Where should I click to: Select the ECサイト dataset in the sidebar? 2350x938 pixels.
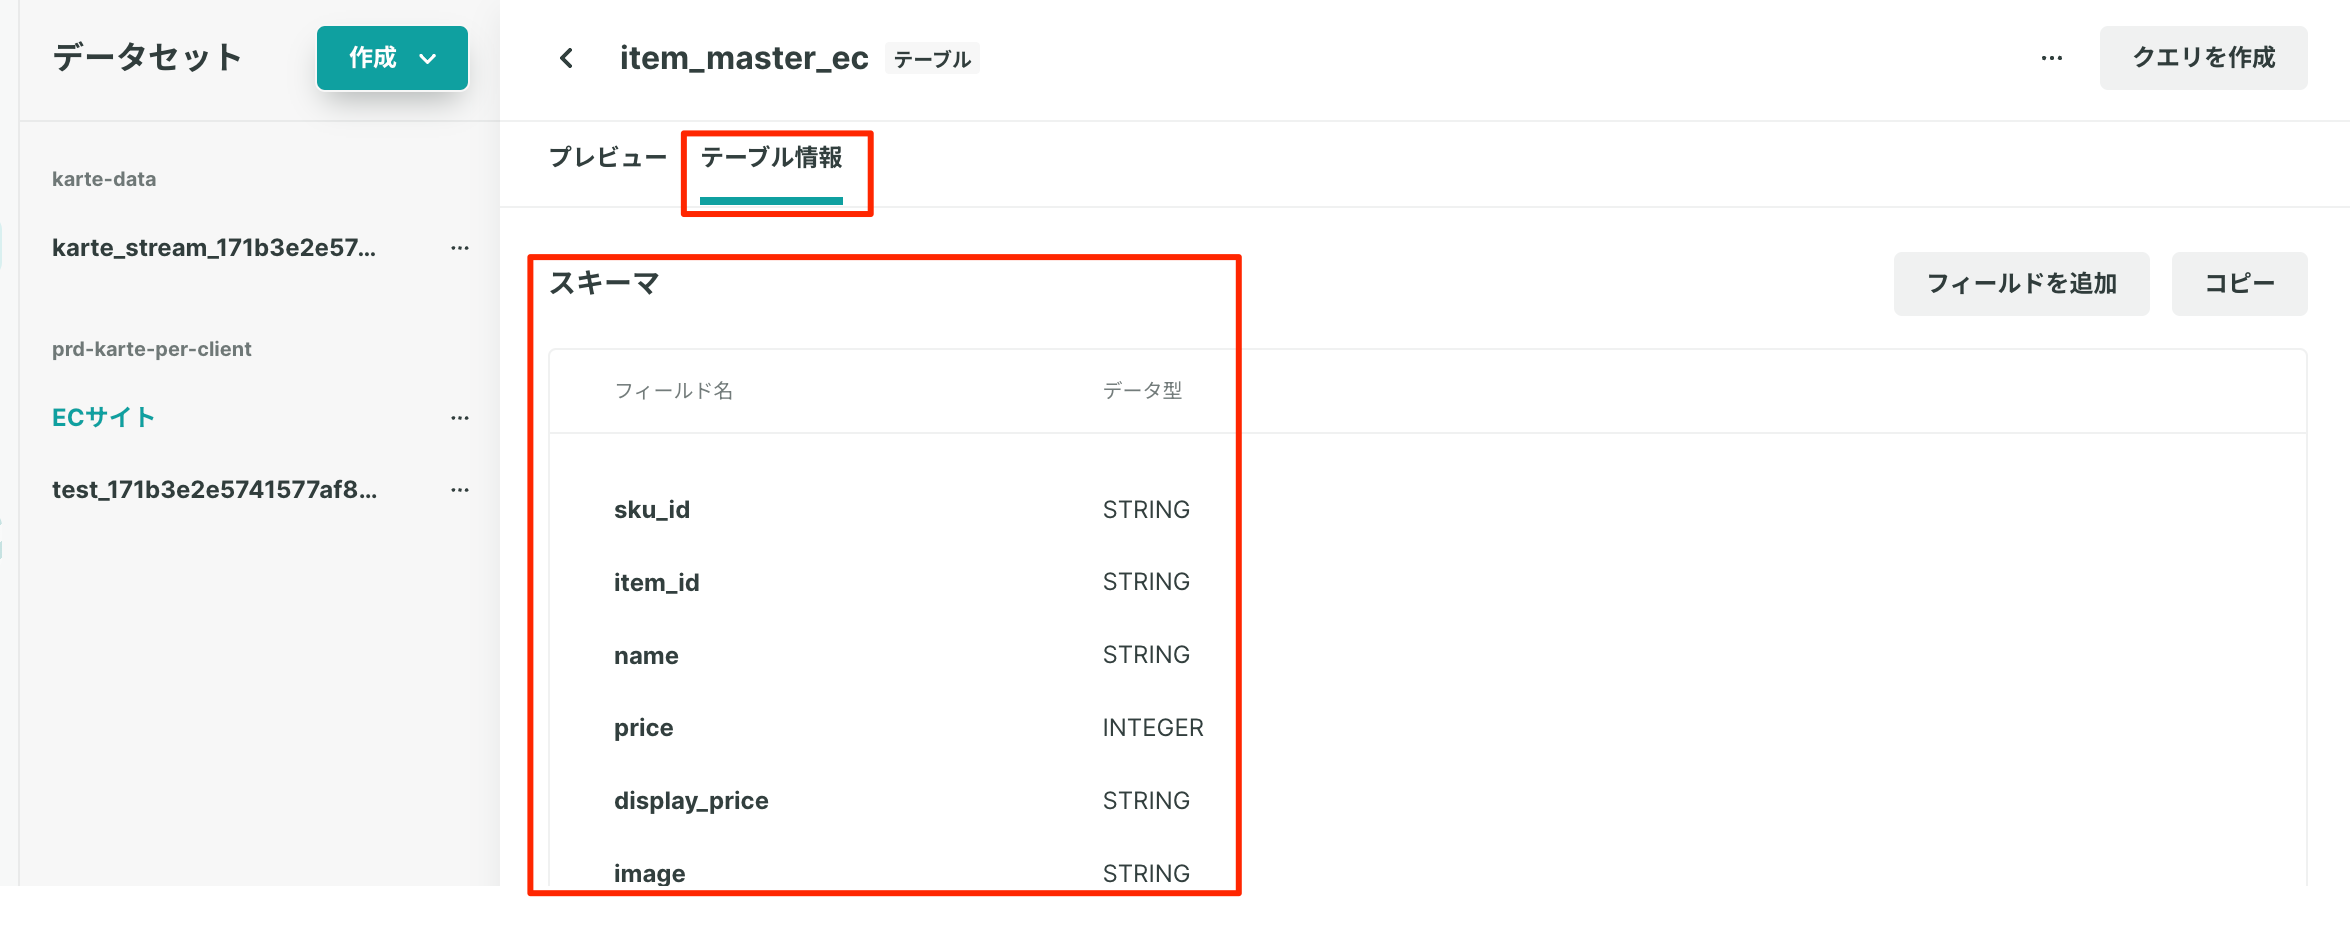pyautogui.click(x=104, y=418)
